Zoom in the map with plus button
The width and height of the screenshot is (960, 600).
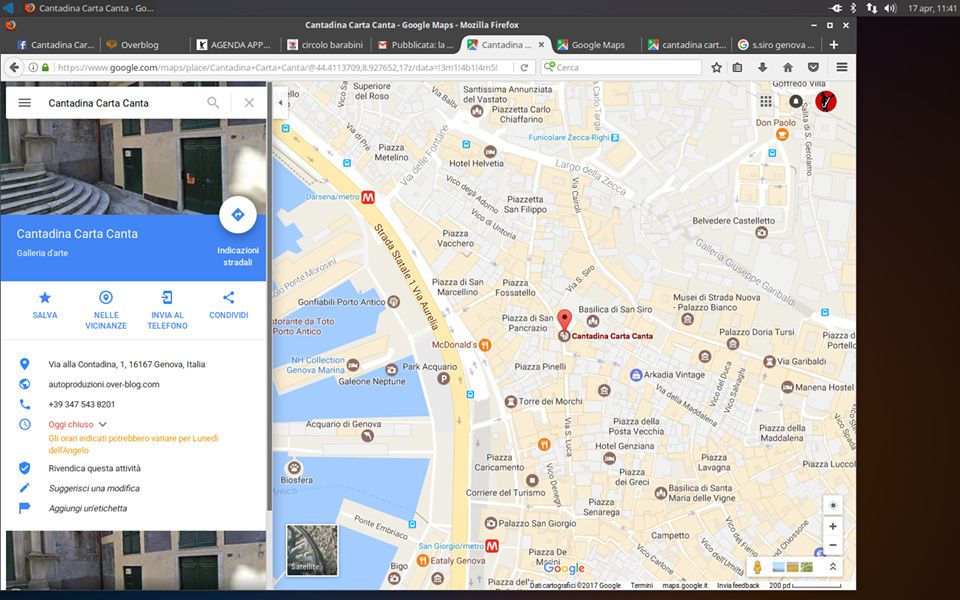(x=833, y=527)
